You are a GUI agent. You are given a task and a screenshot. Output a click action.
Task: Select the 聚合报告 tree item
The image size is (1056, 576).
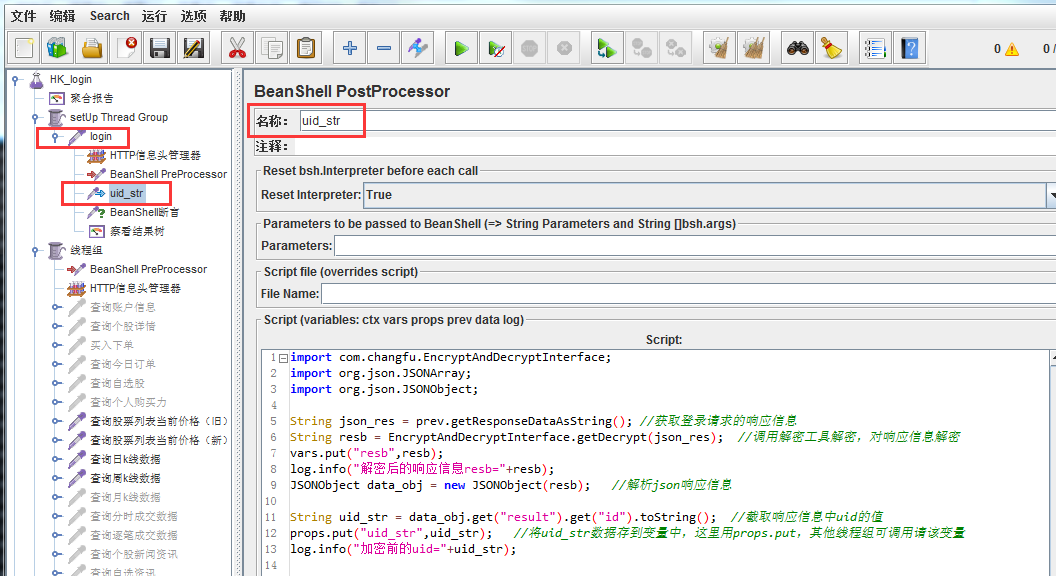(92, 98)
